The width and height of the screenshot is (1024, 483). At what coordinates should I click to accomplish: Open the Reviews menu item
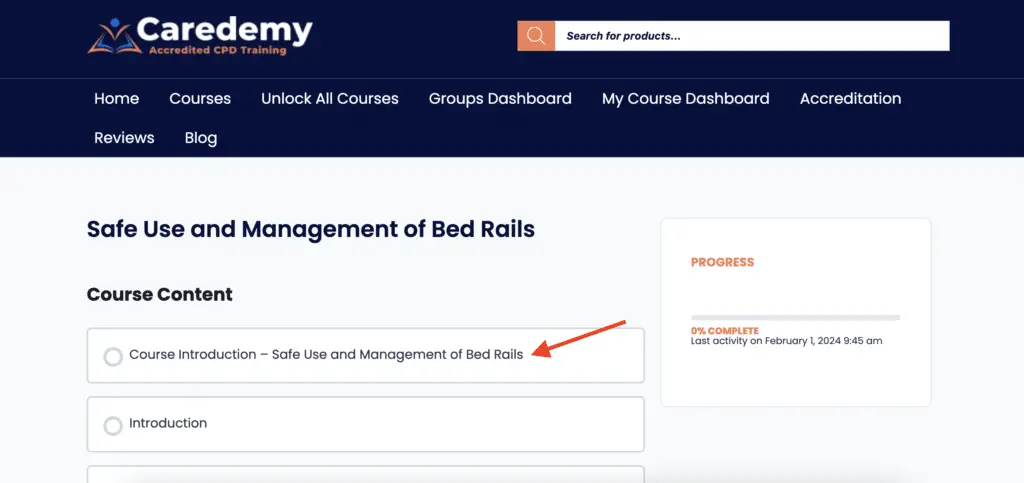(x=124, y=138)
